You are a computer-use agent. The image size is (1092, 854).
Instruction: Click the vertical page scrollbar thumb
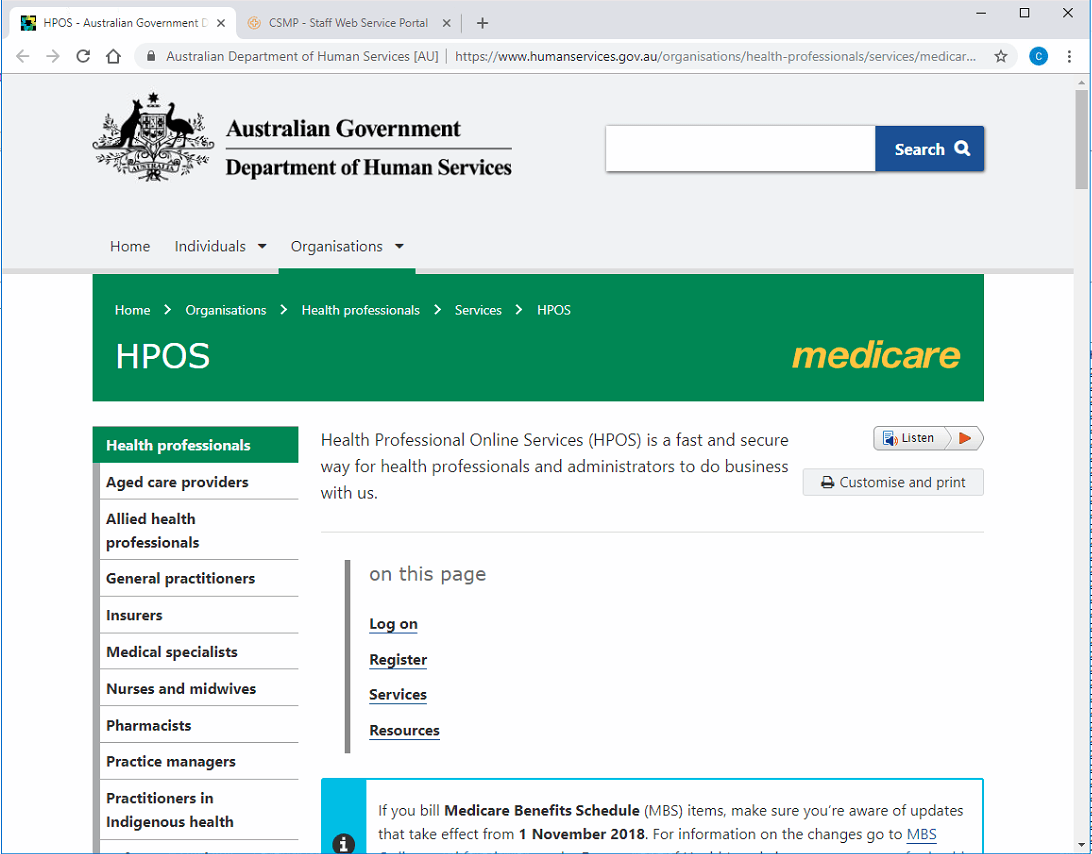1081,139
